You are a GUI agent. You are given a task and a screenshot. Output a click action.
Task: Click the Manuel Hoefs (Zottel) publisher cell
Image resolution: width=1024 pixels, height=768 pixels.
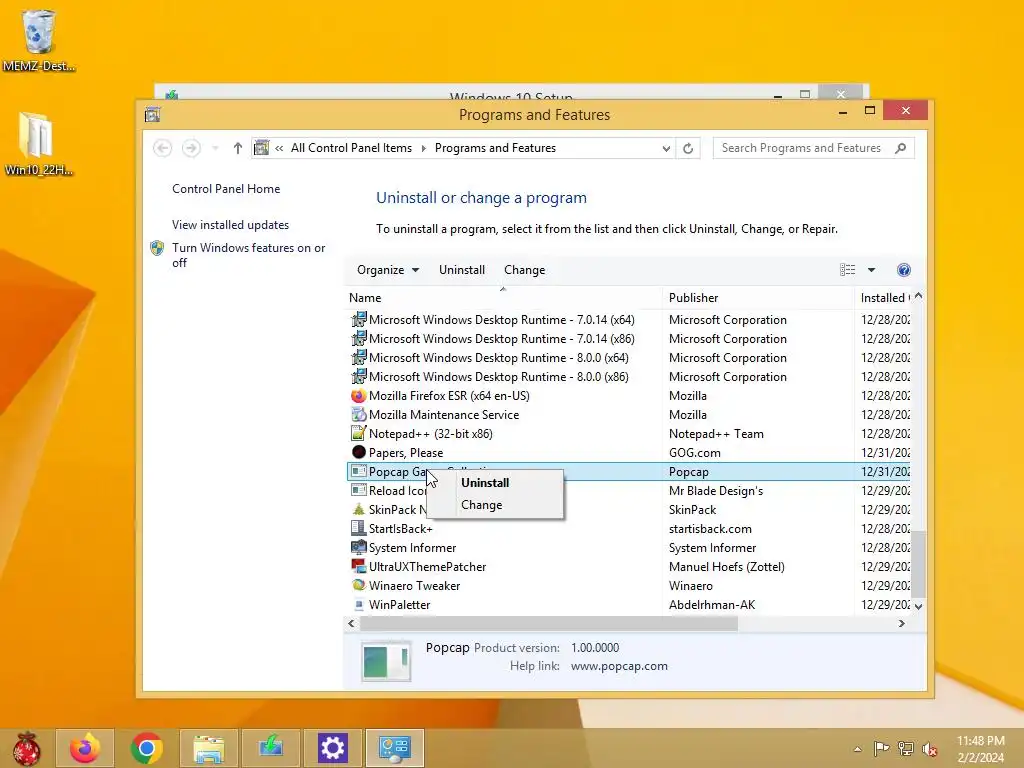[x=726, y=567]
